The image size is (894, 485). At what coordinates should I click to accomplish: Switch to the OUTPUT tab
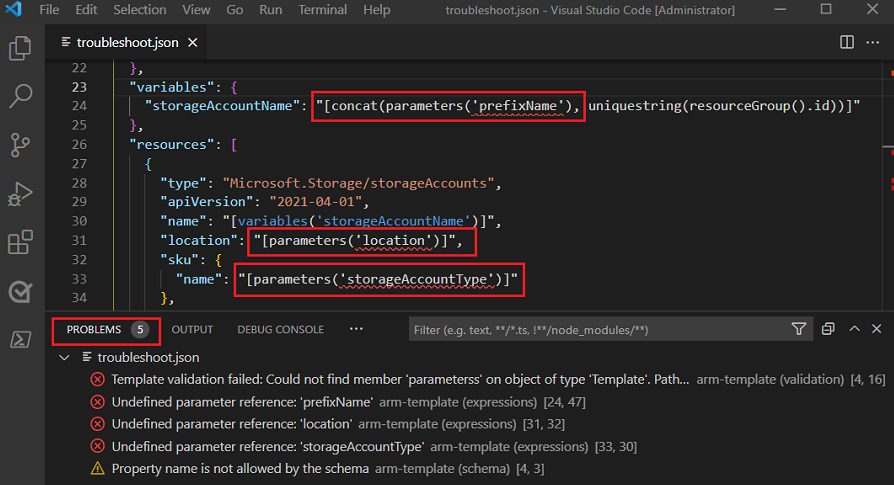pyautogui.click(x=192, y=329)
